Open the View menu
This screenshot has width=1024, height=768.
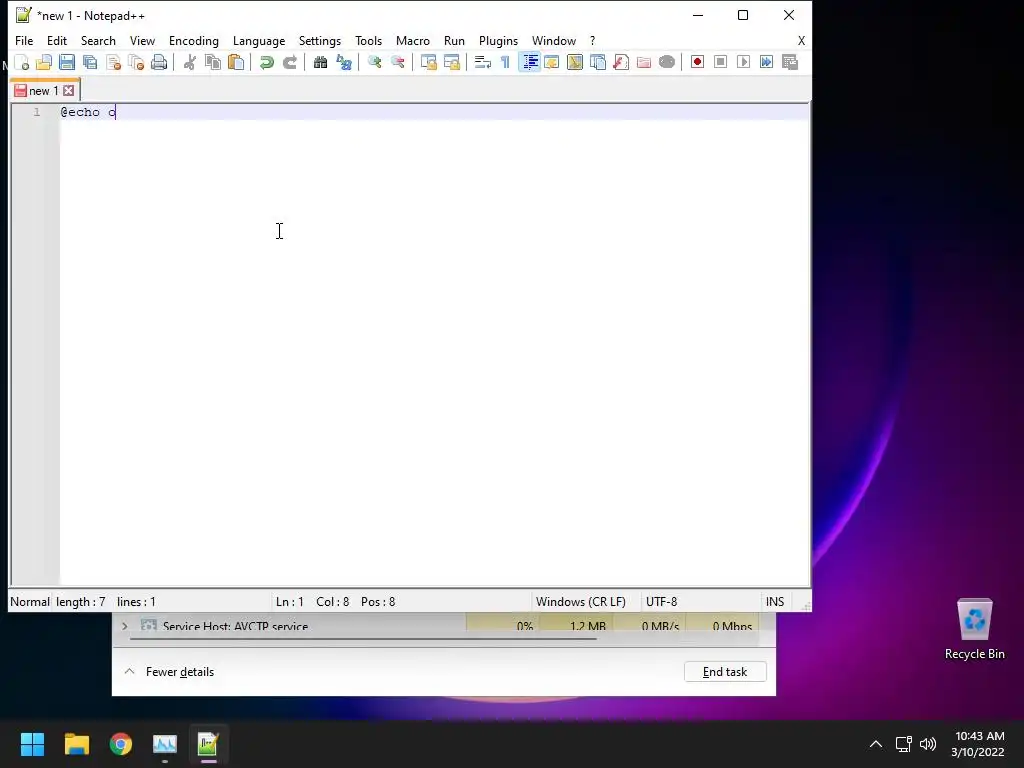142,40
